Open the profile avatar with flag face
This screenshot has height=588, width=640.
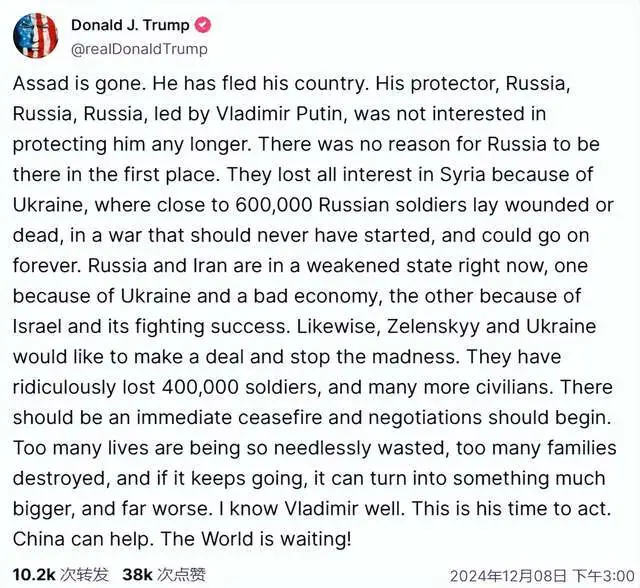coord(36,36)
